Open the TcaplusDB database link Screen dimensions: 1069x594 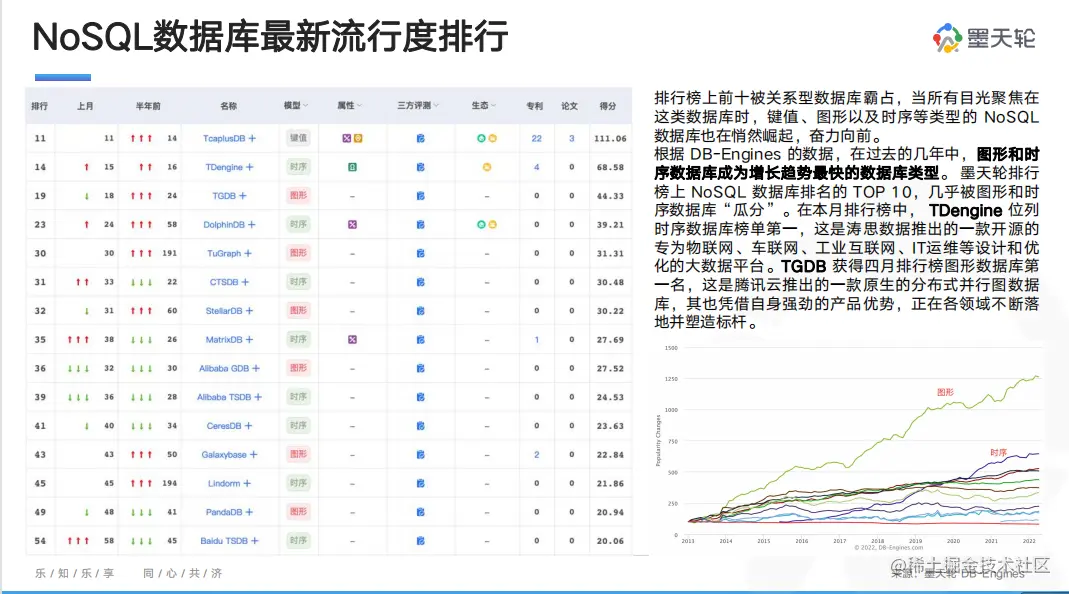pos(224,138)
